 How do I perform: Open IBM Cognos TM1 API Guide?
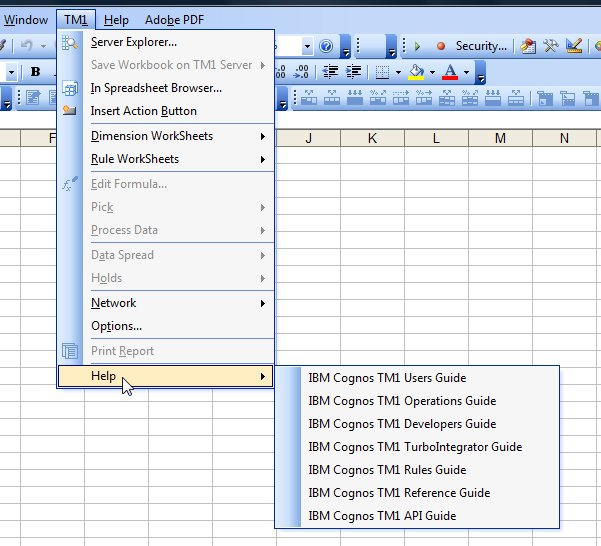pos(417,516)
